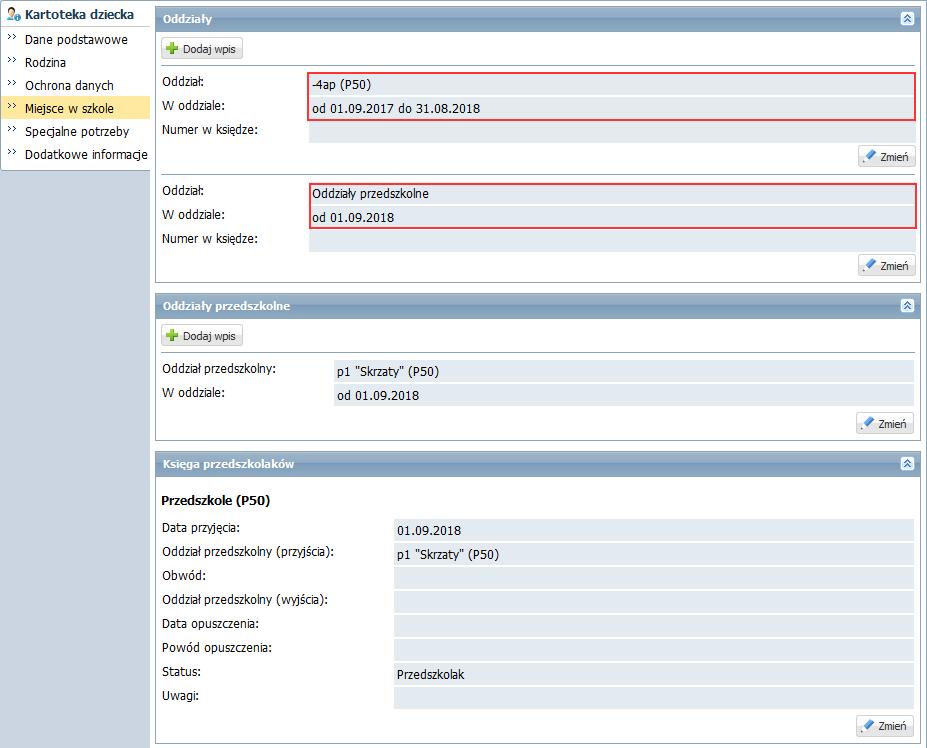Select Miejsce w szkole menu item

click(x=75, y=108)
